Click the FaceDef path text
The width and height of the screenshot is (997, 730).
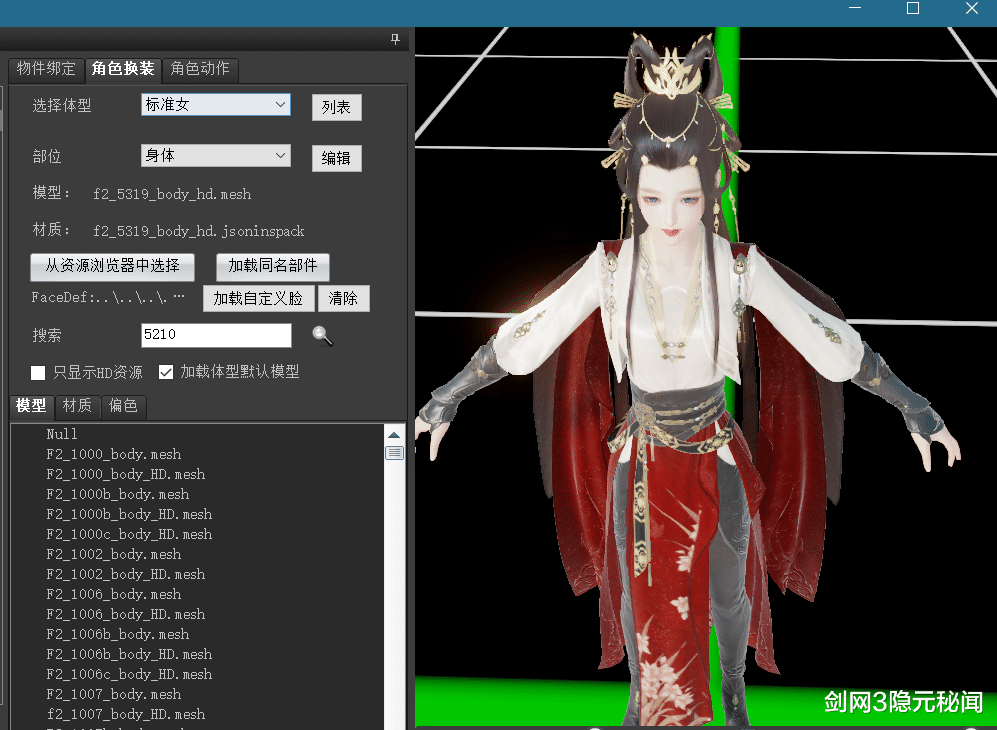click(x=108, y=298)
